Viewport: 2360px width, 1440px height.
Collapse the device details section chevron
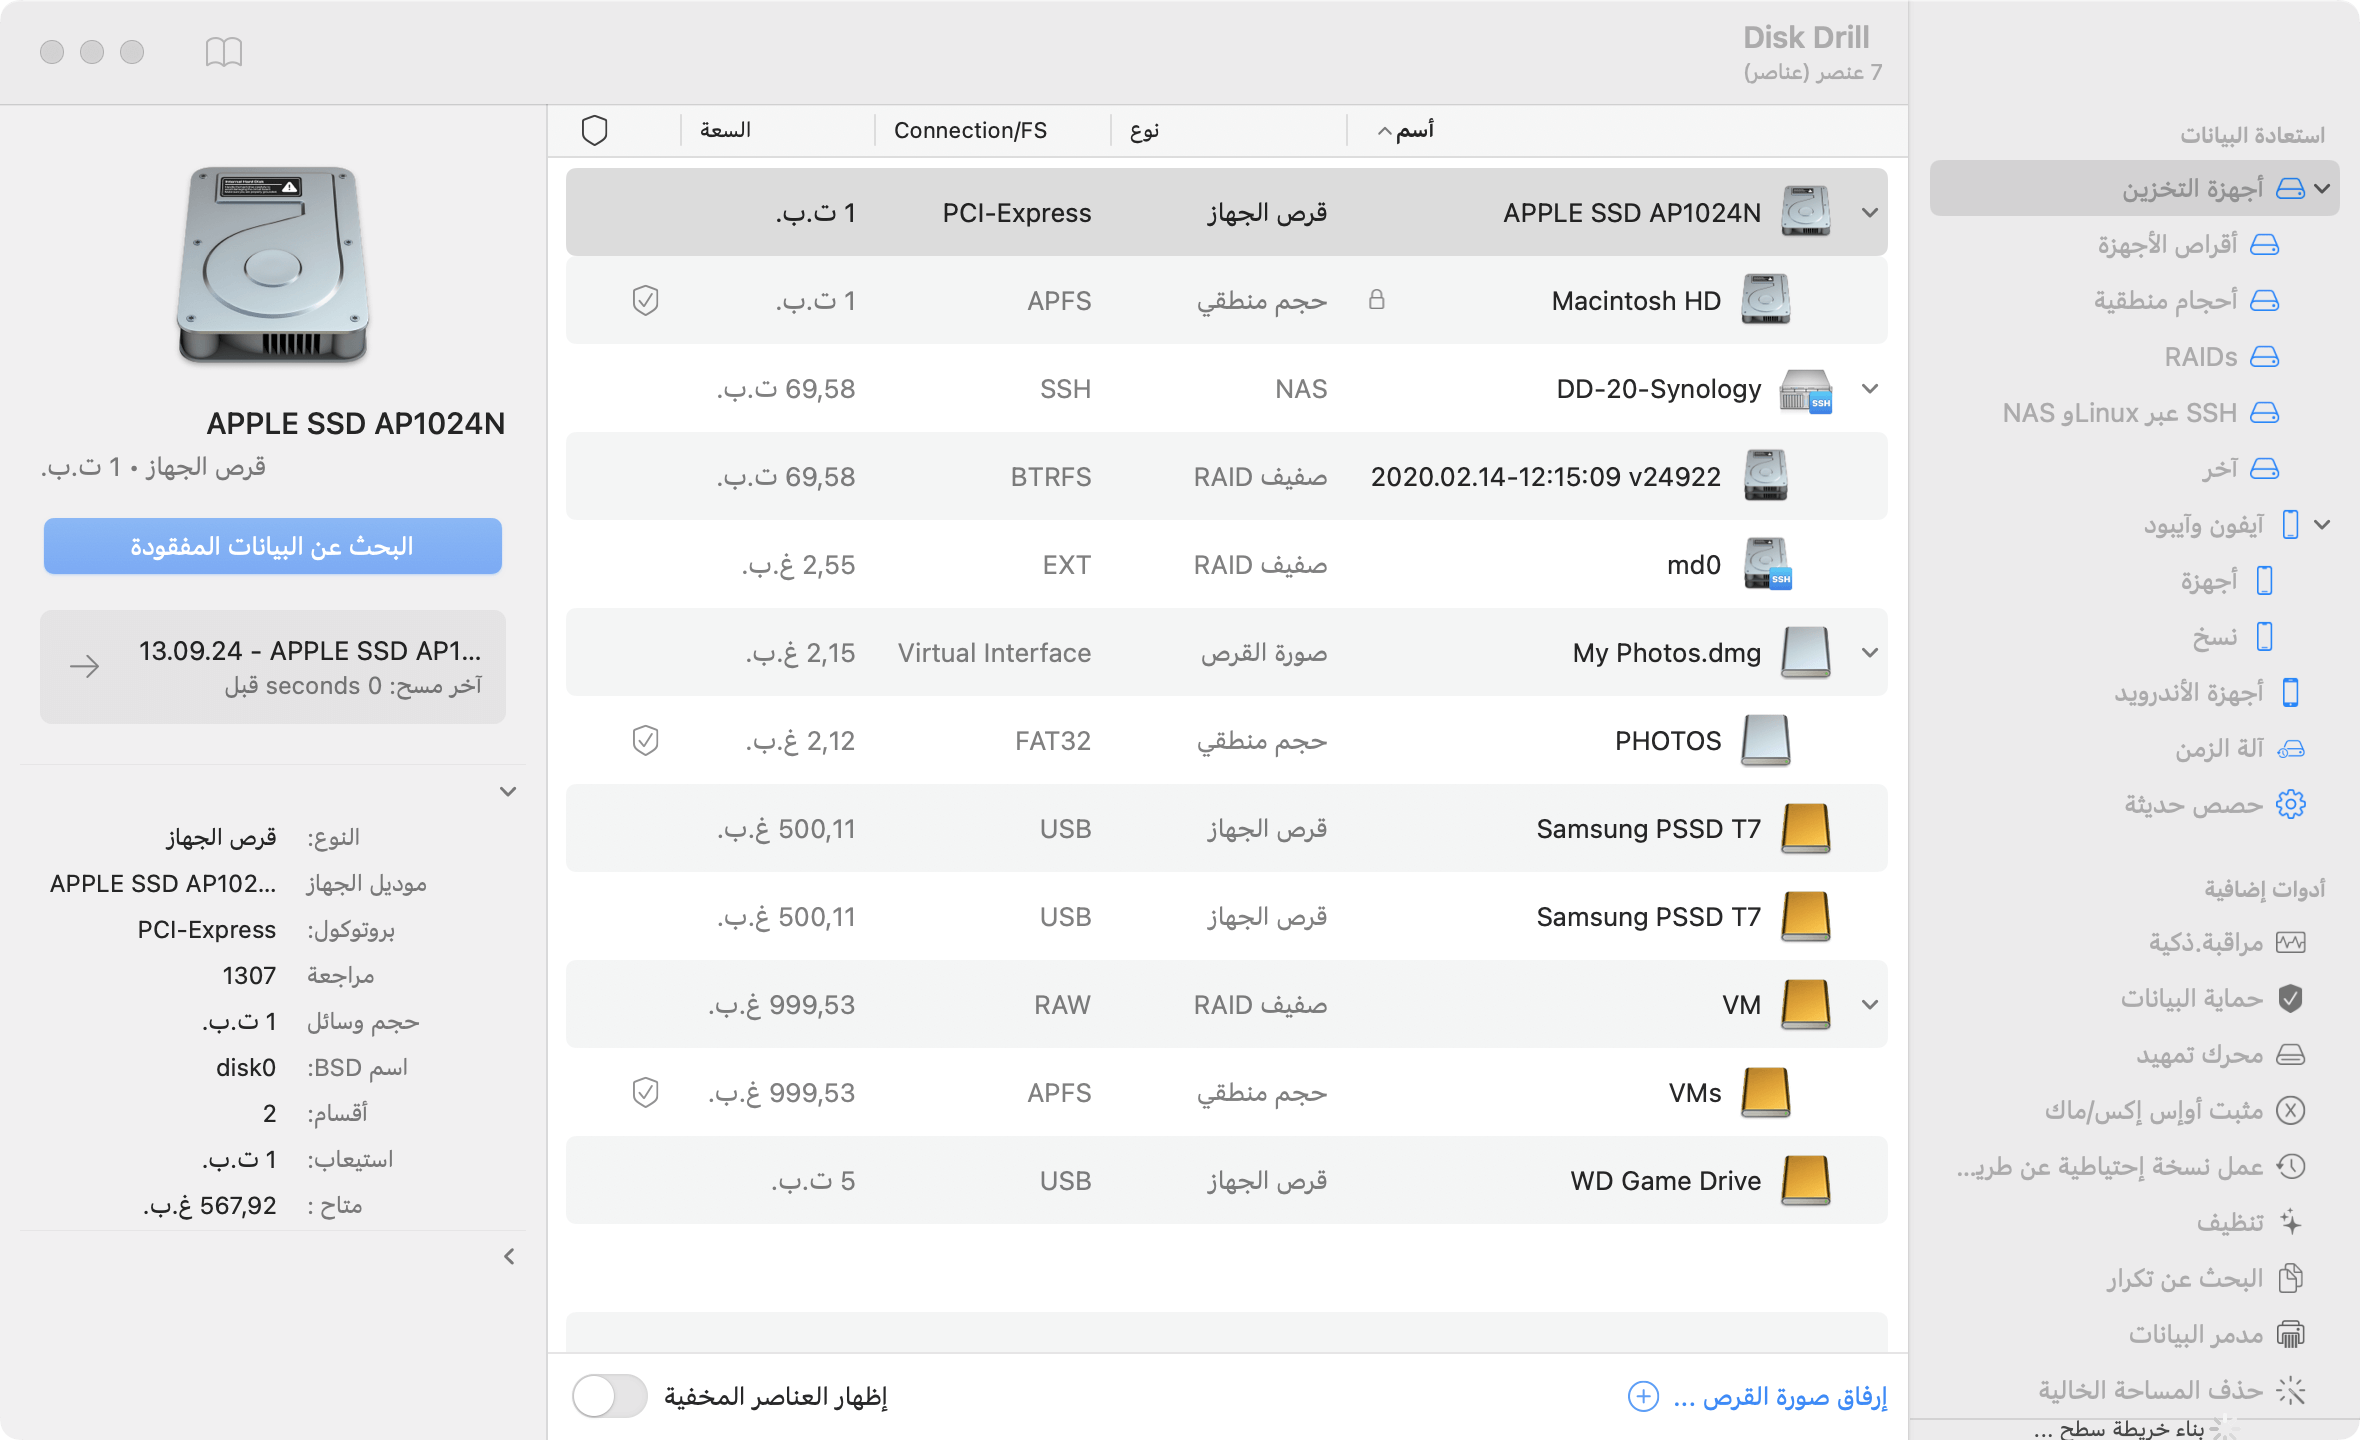click(508, 791)
